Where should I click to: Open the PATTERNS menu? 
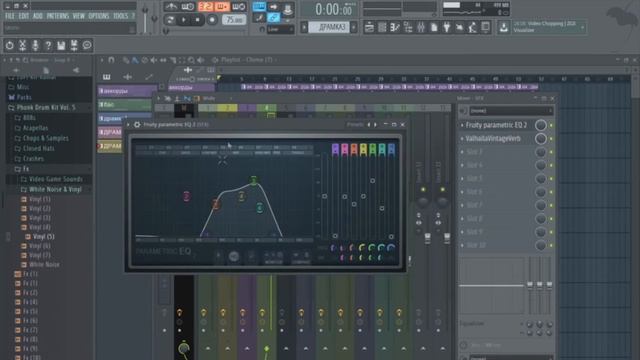(x=58, y=16)
